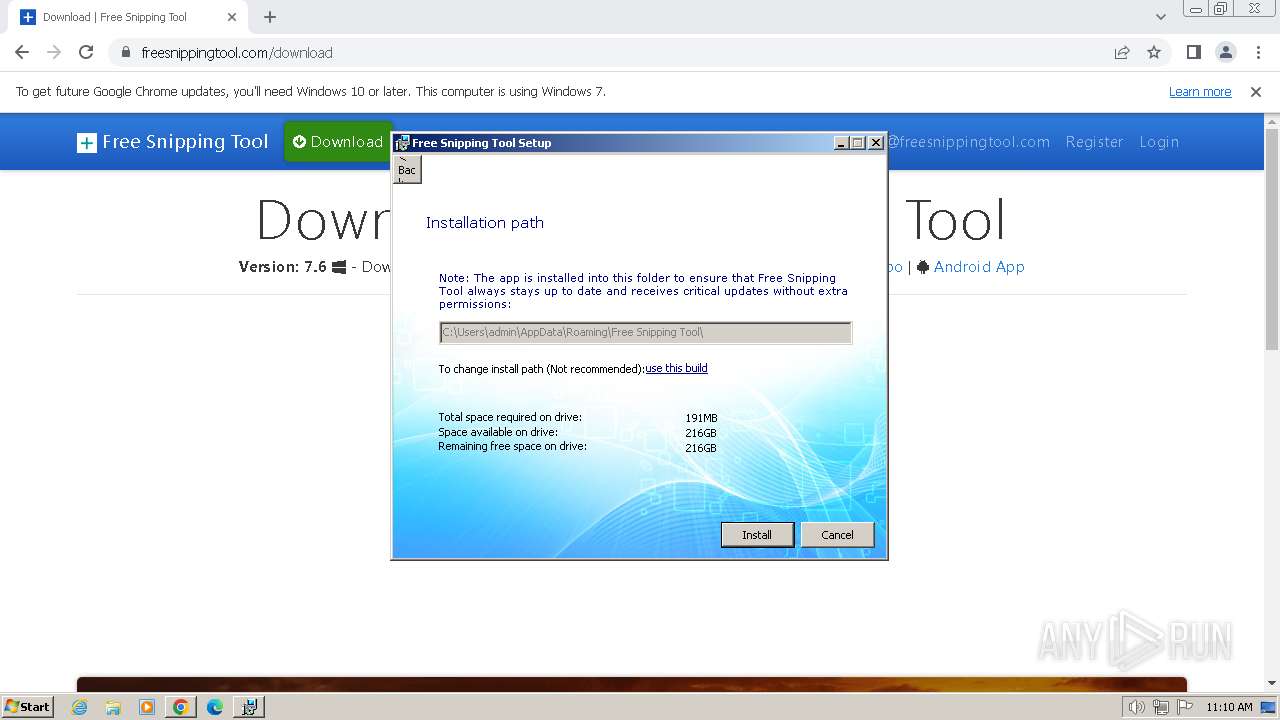
Task: Click the address bar URL
Action: pos(237,53)
